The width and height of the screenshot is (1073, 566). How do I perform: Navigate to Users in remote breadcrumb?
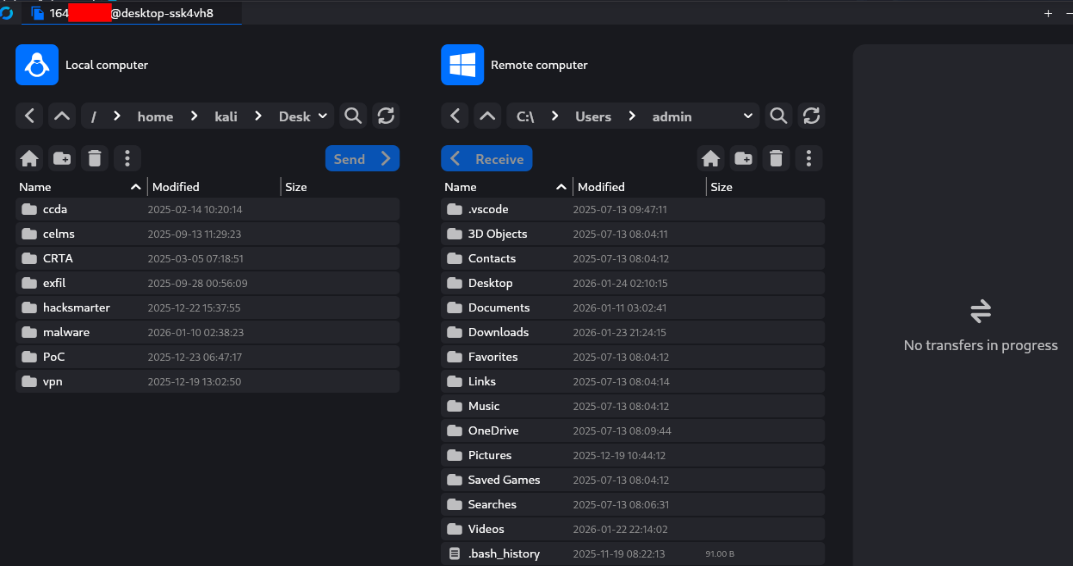[x=593, y=117]
